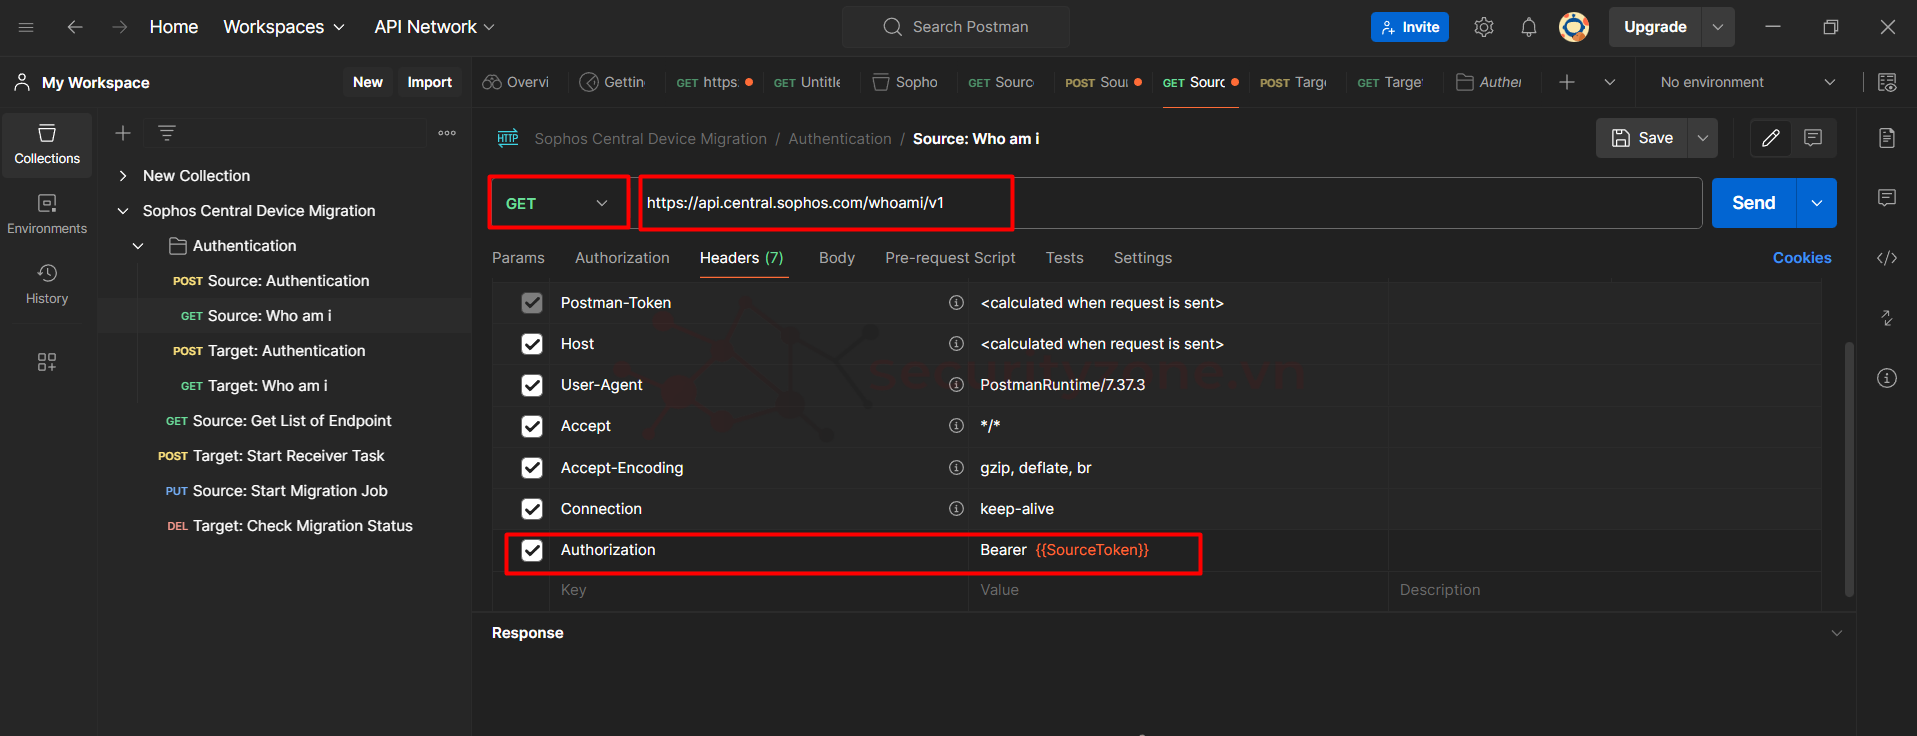Open the code snippet icon
Viewport: 1917px width, 736px height.
1887,258
